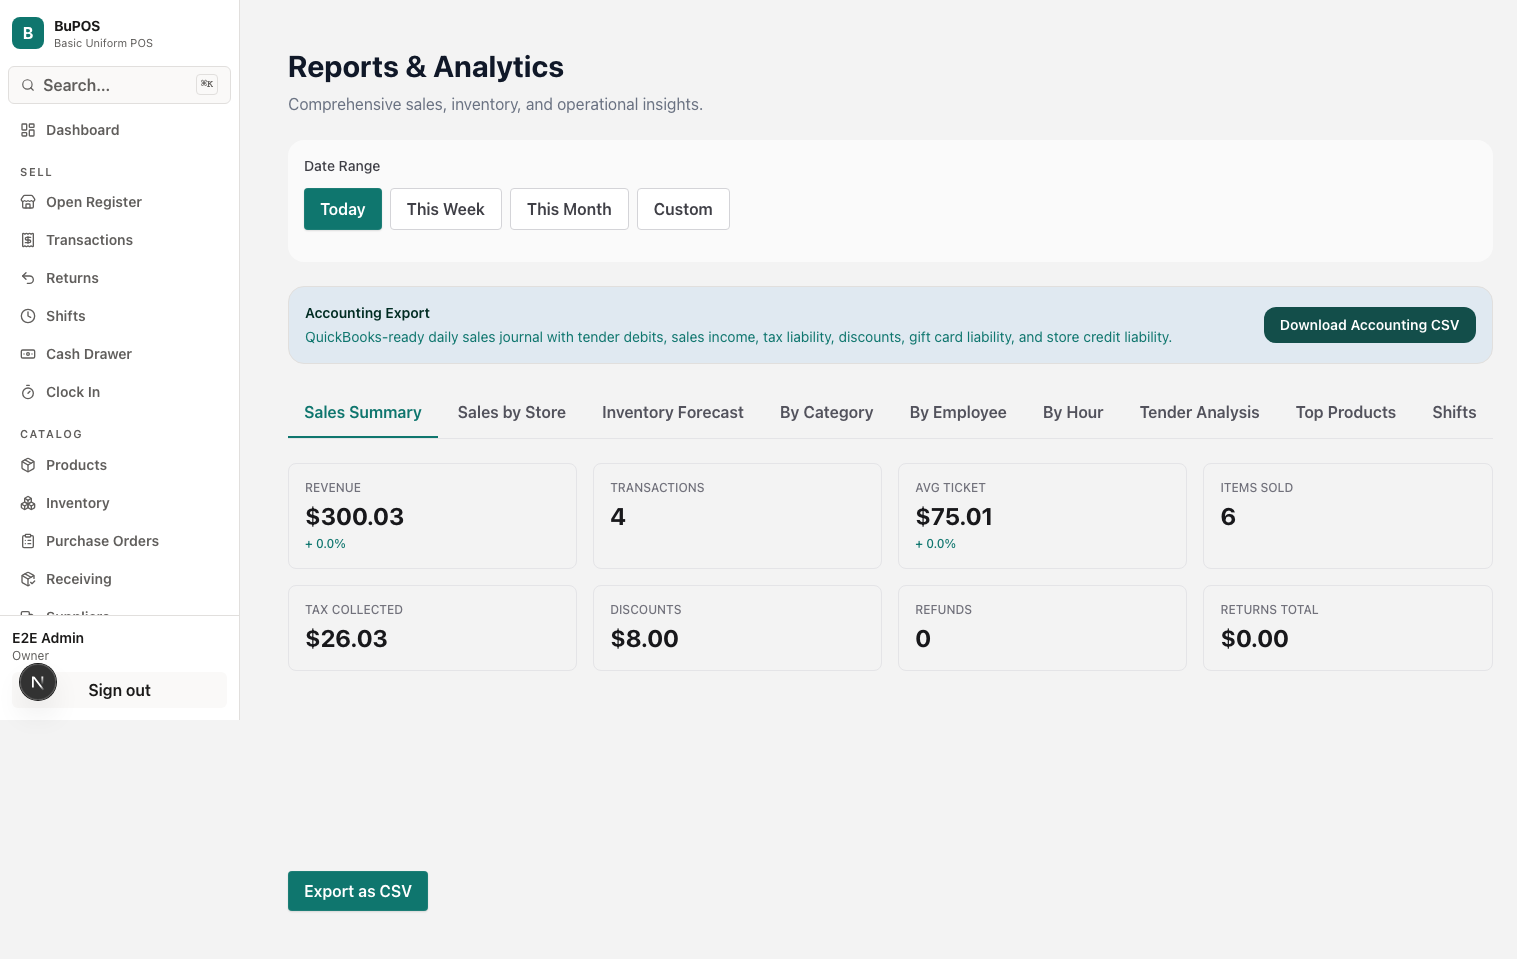This screenshot has width=1517, height=959.
Task: Click the $0.00 returns total value
Action: click(1255, 639)
